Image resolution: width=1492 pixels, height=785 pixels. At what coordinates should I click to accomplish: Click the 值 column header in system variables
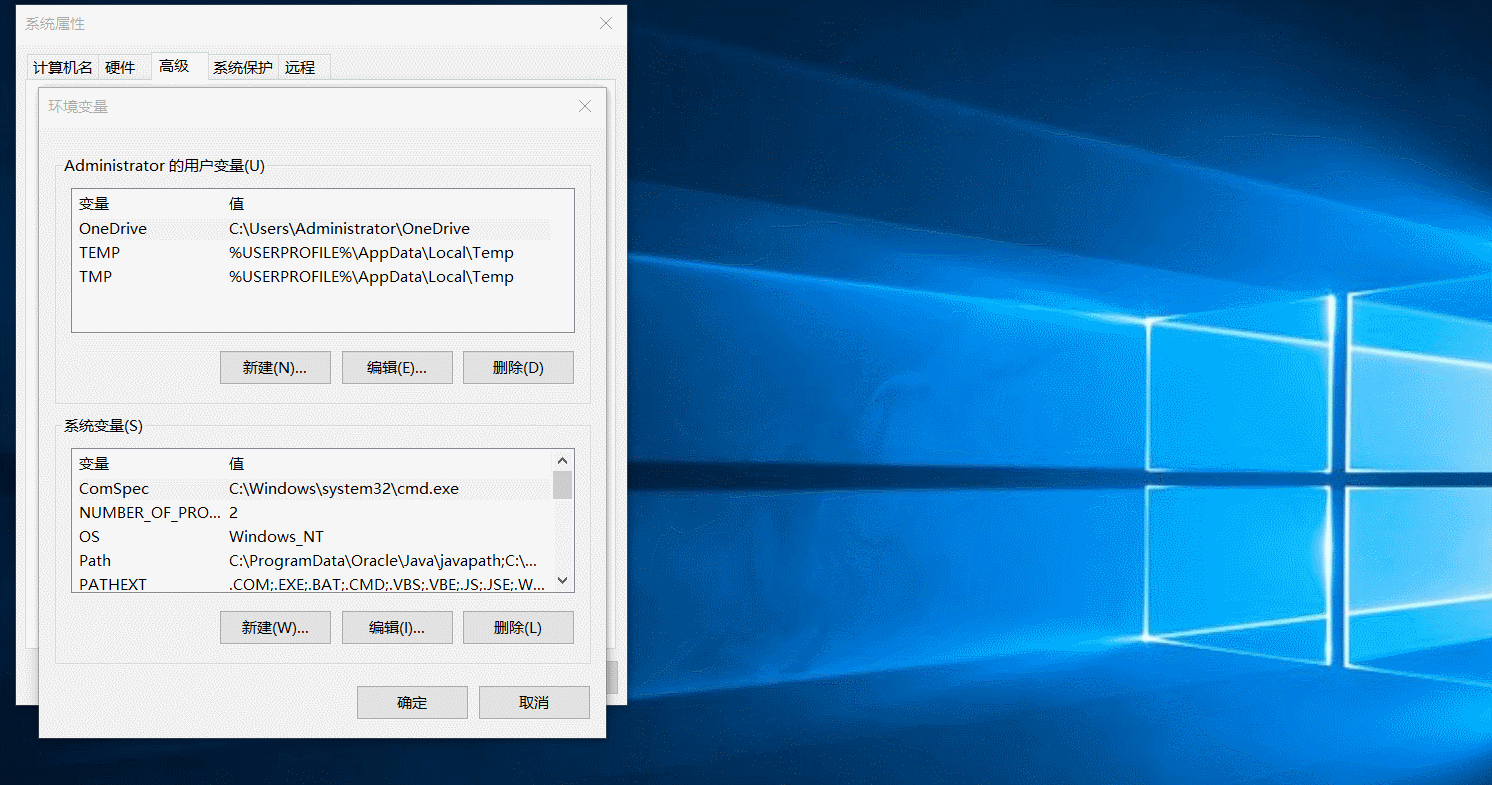pyautogui.click(x=237, y=464)
